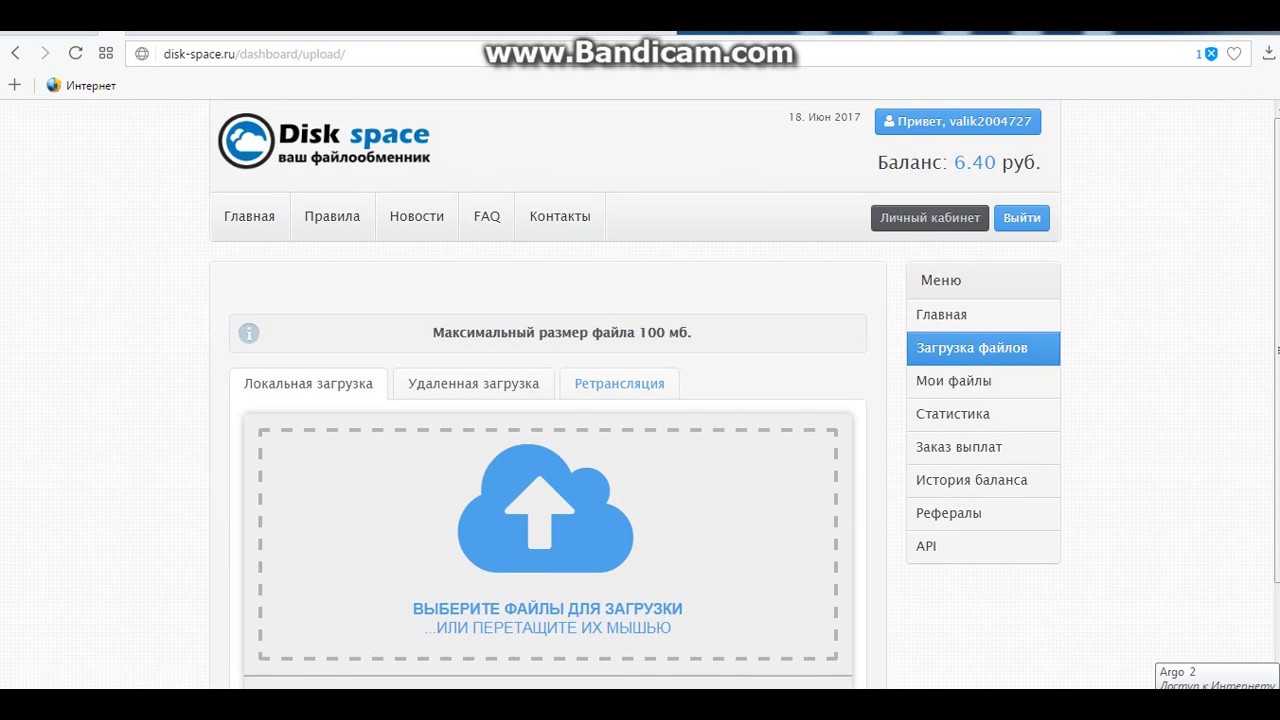
Task: Open Рефералы in side menu
Action: coord(983,513)
